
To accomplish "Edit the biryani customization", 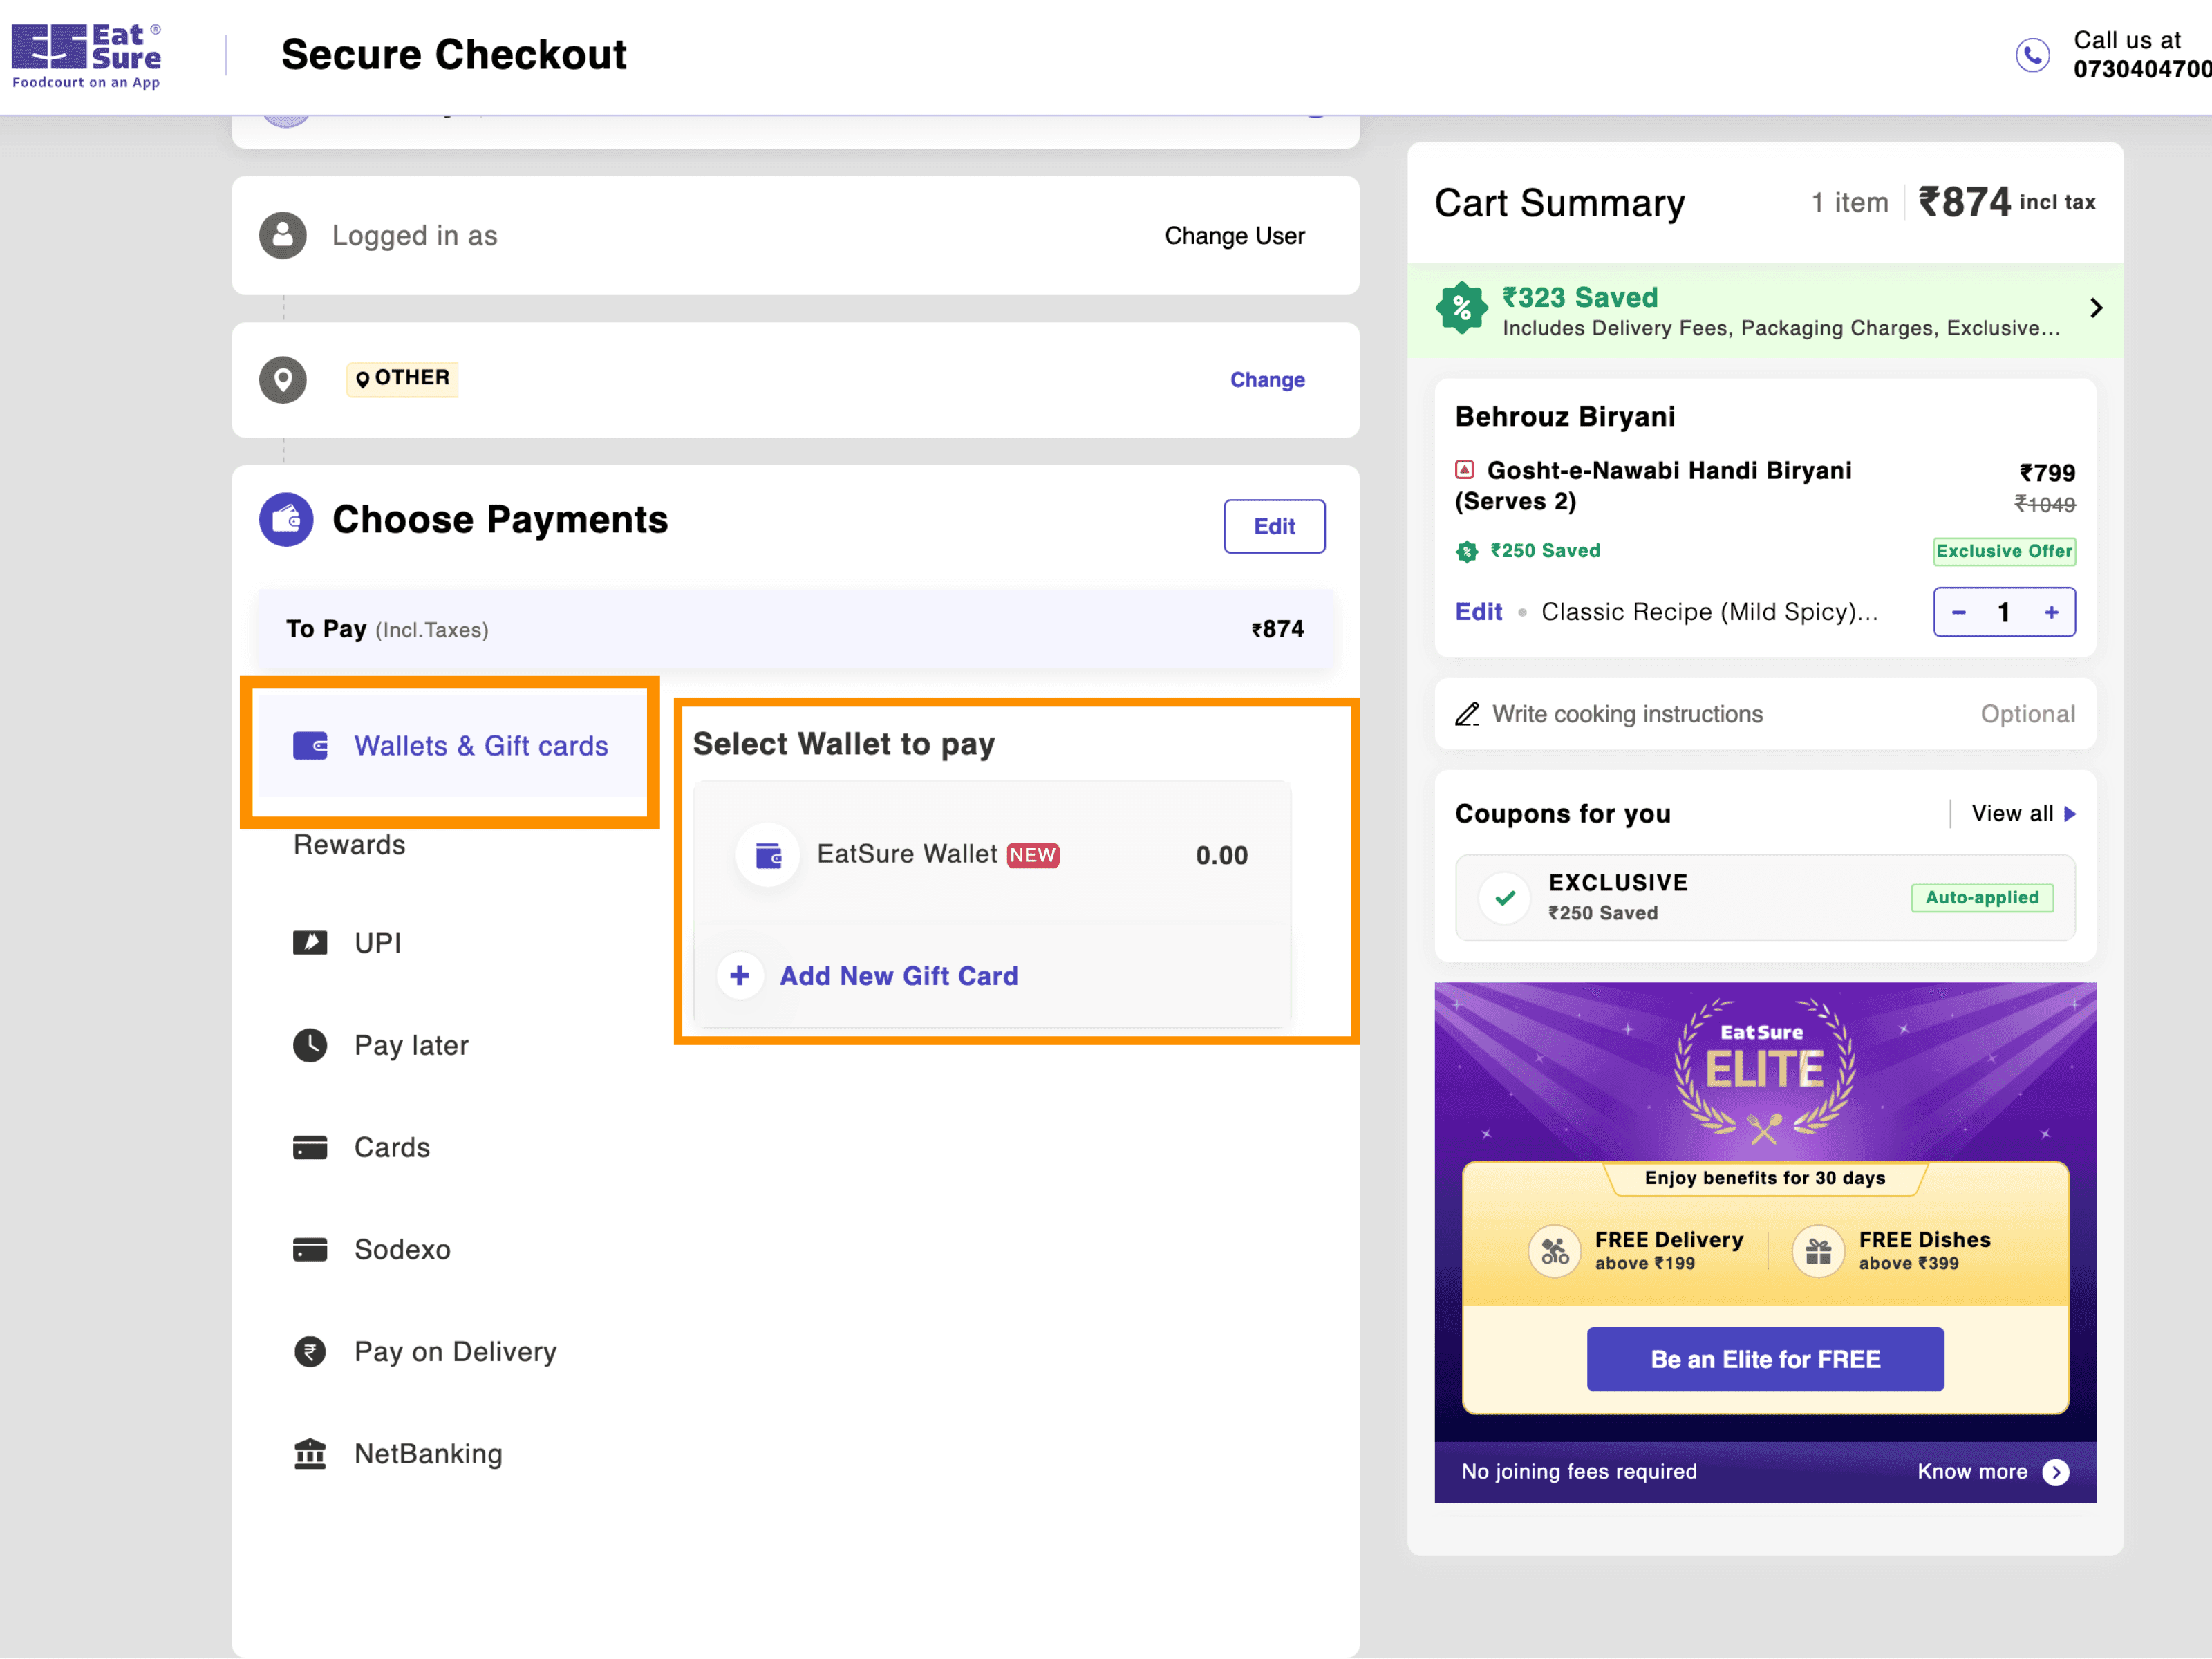I will tap(1478, 612).
